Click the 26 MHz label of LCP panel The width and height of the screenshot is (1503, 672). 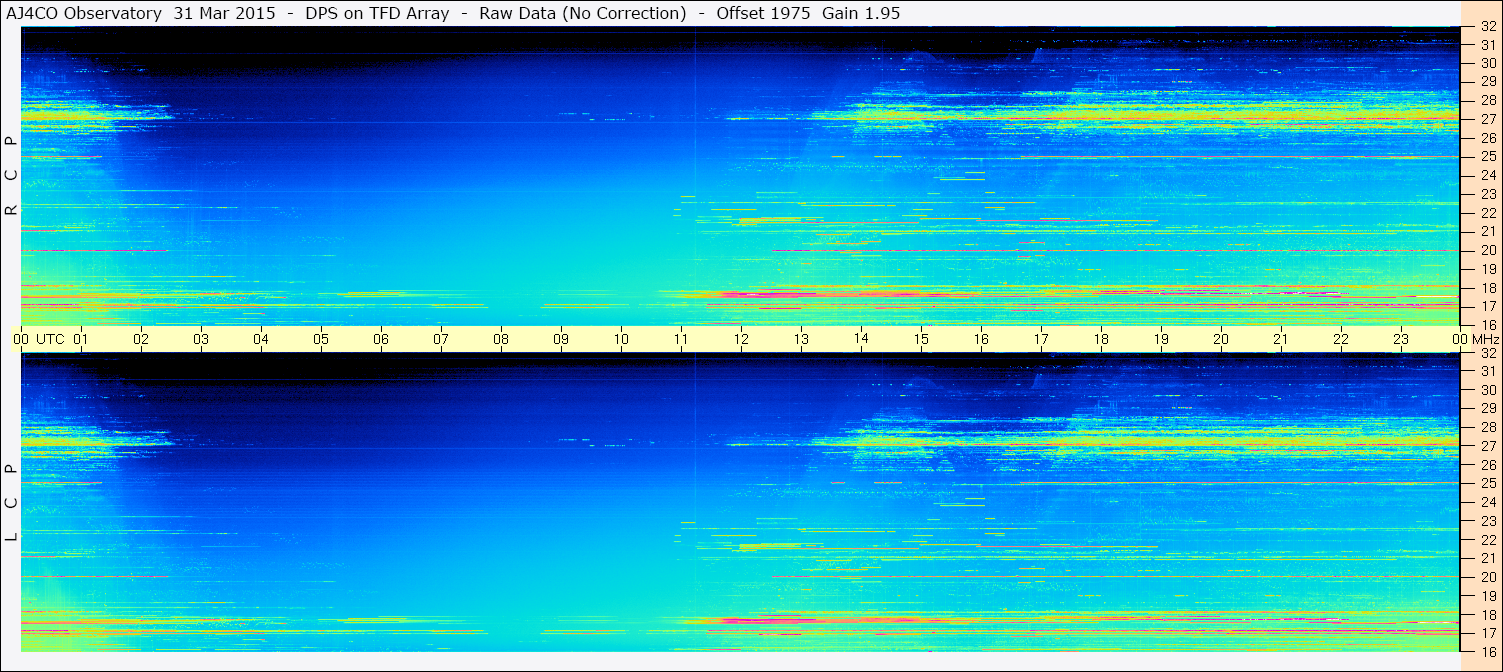[1487, 465]
